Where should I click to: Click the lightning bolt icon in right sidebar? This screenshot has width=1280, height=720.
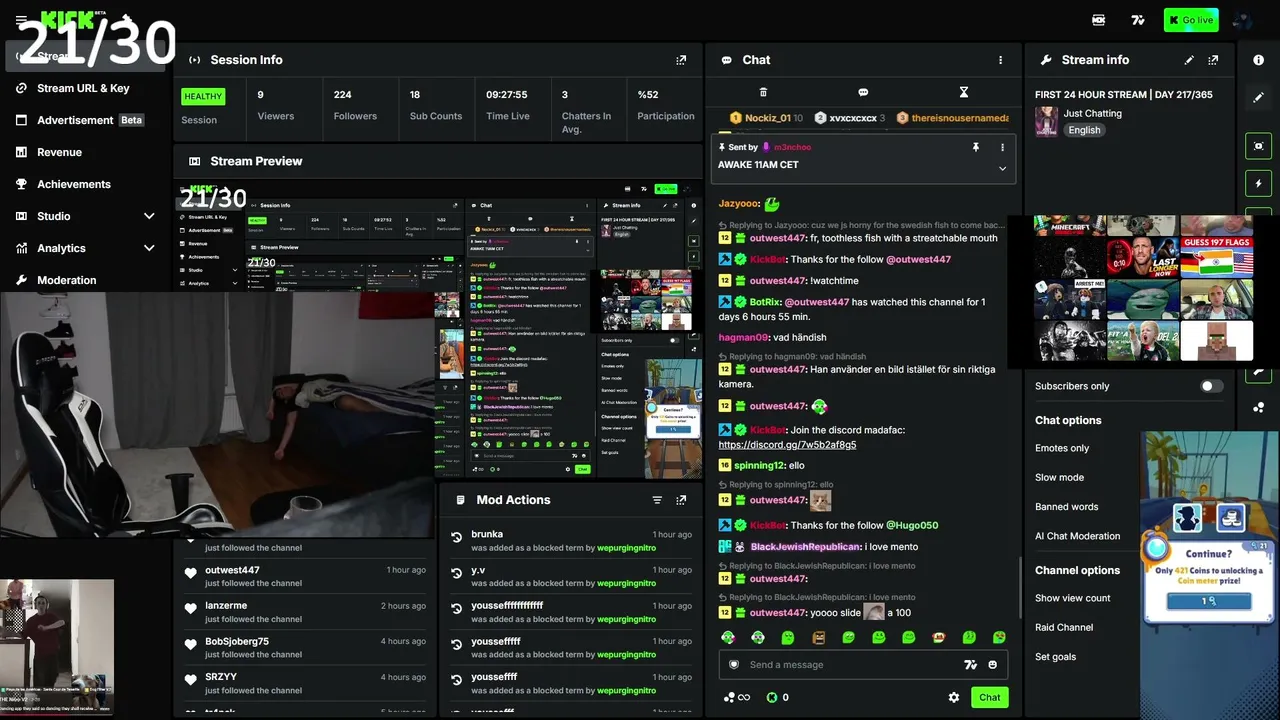pyautogui.click(x=1259, y=183)
